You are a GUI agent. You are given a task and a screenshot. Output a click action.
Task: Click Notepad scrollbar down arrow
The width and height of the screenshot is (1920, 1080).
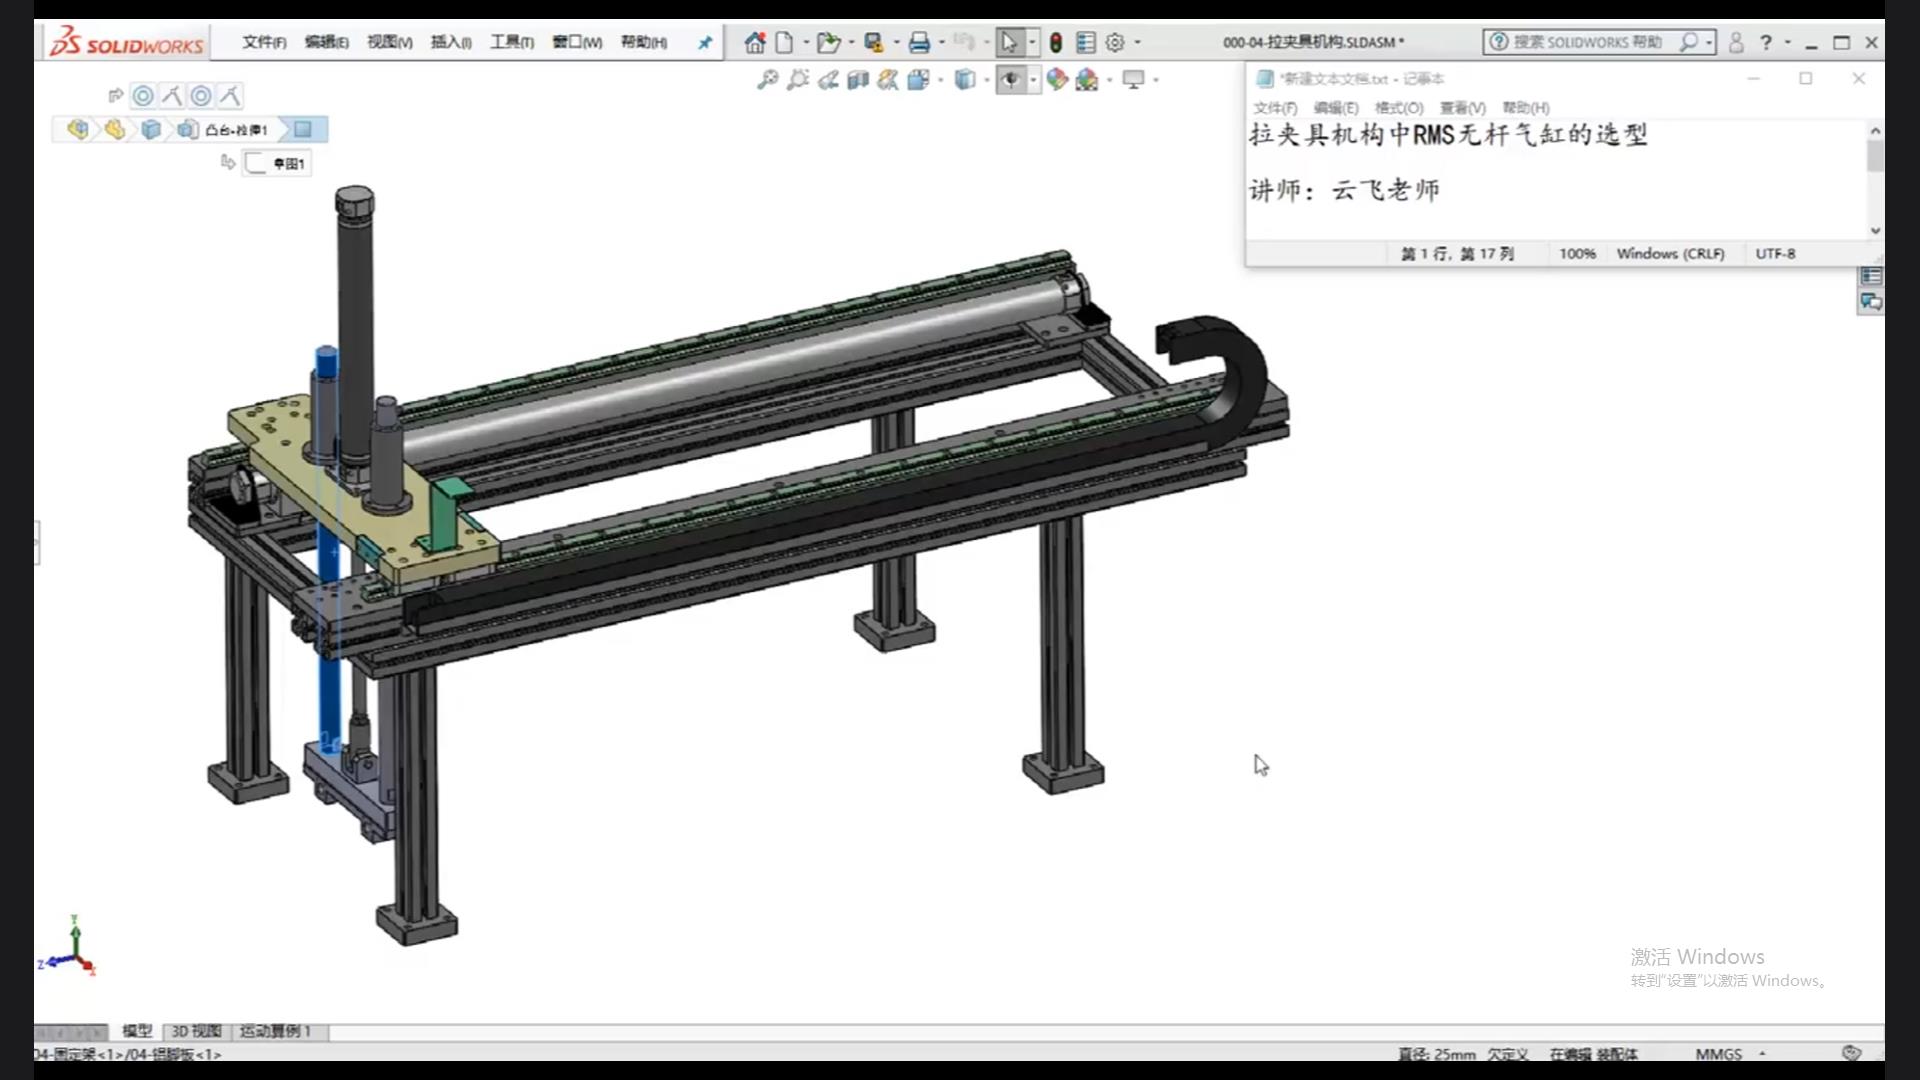click(x=1875, y=230)
